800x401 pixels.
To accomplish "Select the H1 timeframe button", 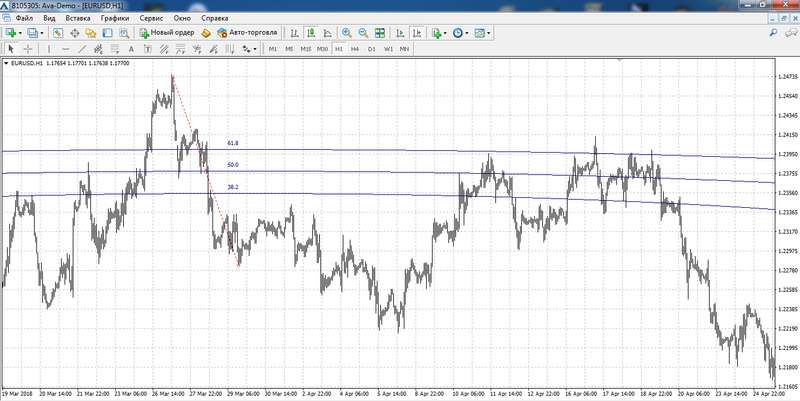I will click(339, 49).
